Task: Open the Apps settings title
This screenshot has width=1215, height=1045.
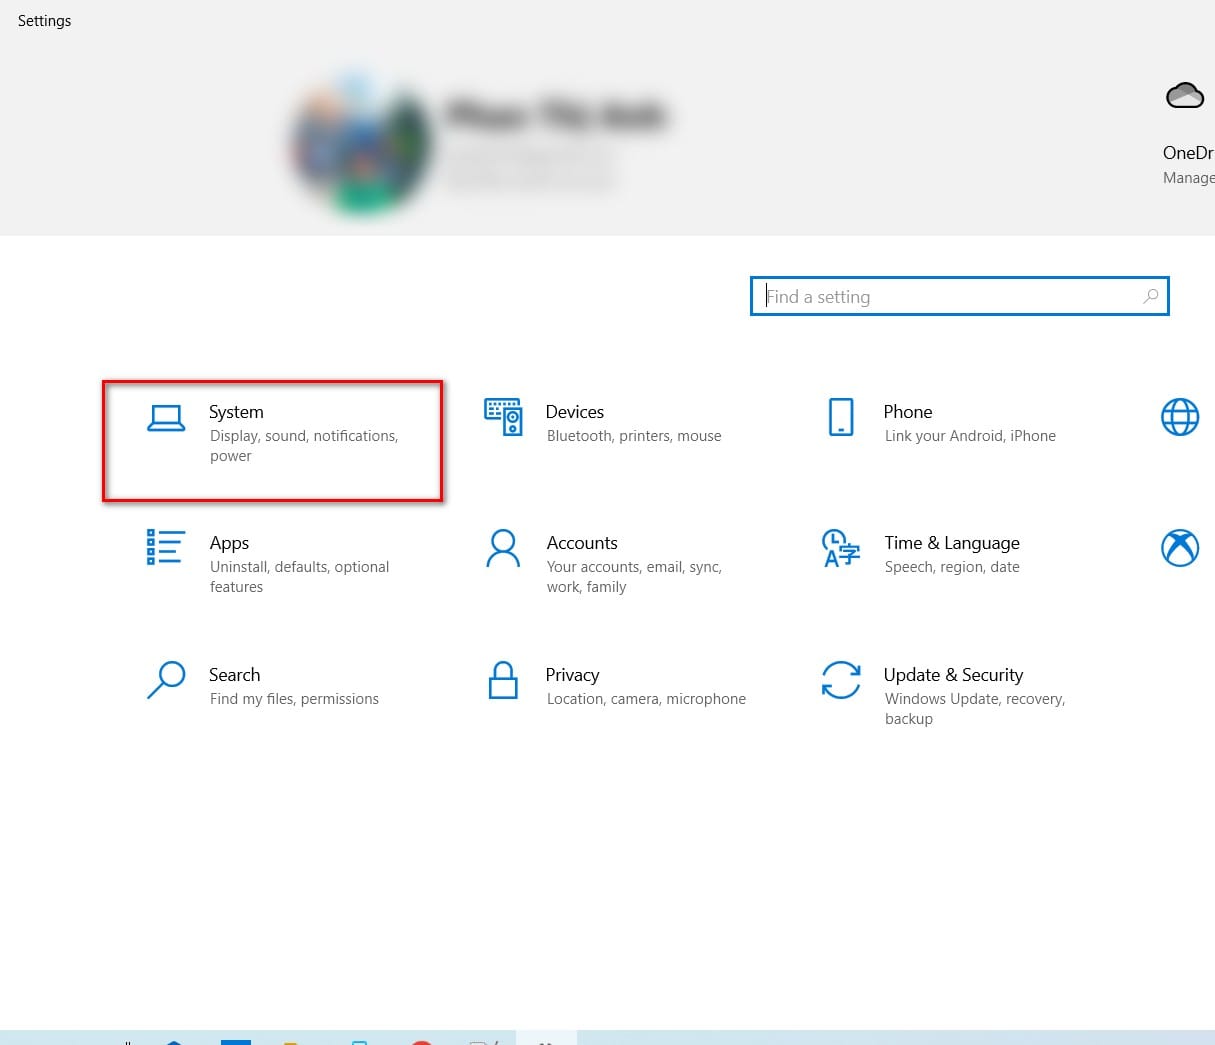Action: click(229, 543)
